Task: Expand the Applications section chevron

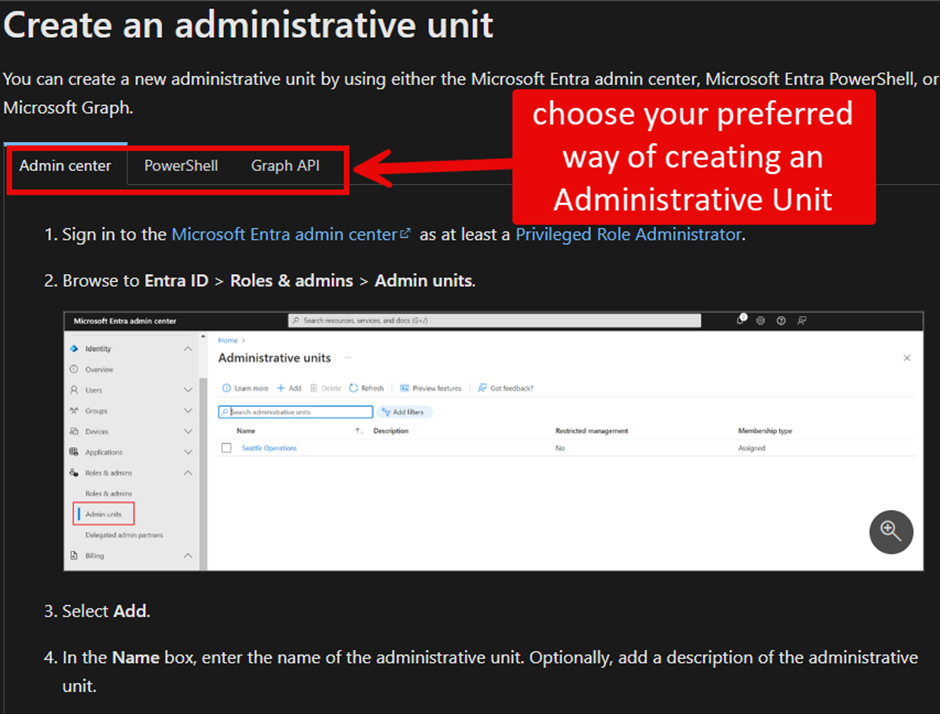Action: [x=188, y=452]
